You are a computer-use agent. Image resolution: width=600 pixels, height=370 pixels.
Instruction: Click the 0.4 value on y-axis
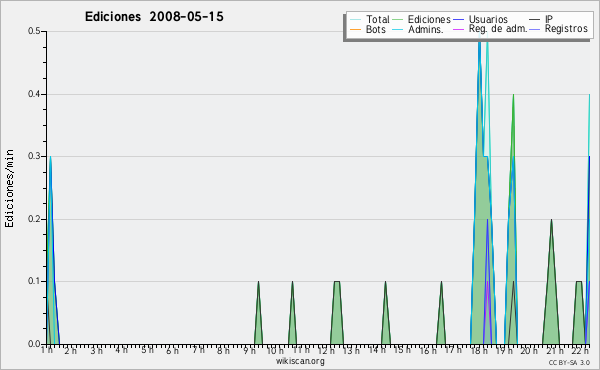[34, 94]
